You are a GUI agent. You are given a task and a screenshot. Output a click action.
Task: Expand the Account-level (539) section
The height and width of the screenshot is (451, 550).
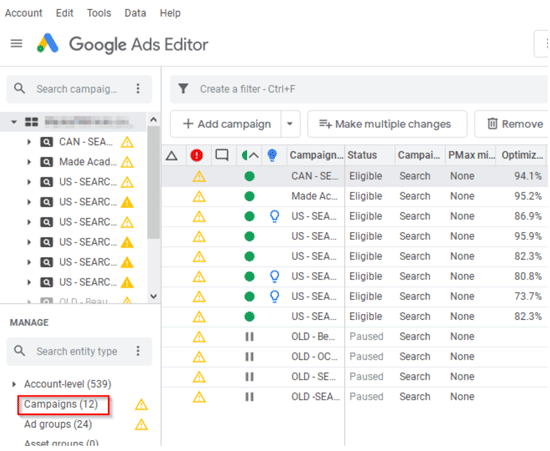tap(14, 384)
